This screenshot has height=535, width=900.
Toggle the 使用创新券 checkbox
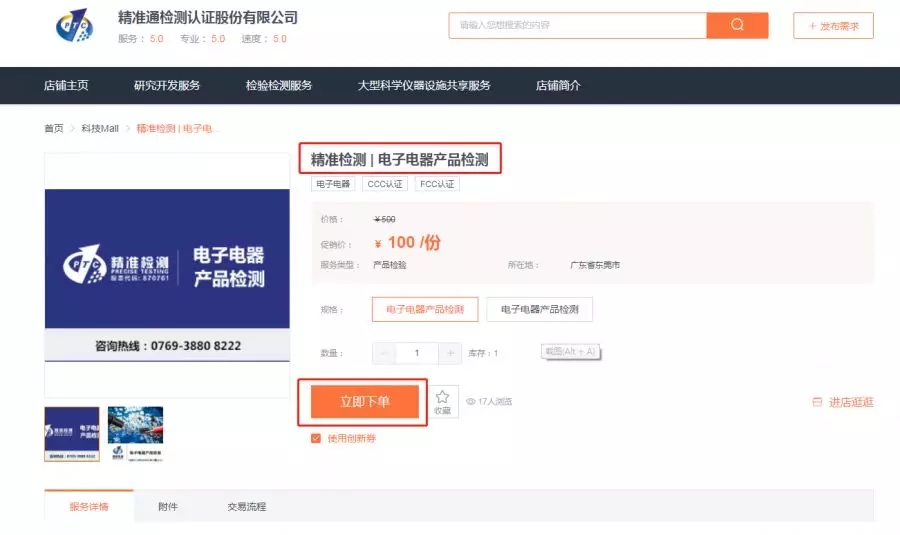click(x=316, y=439)
